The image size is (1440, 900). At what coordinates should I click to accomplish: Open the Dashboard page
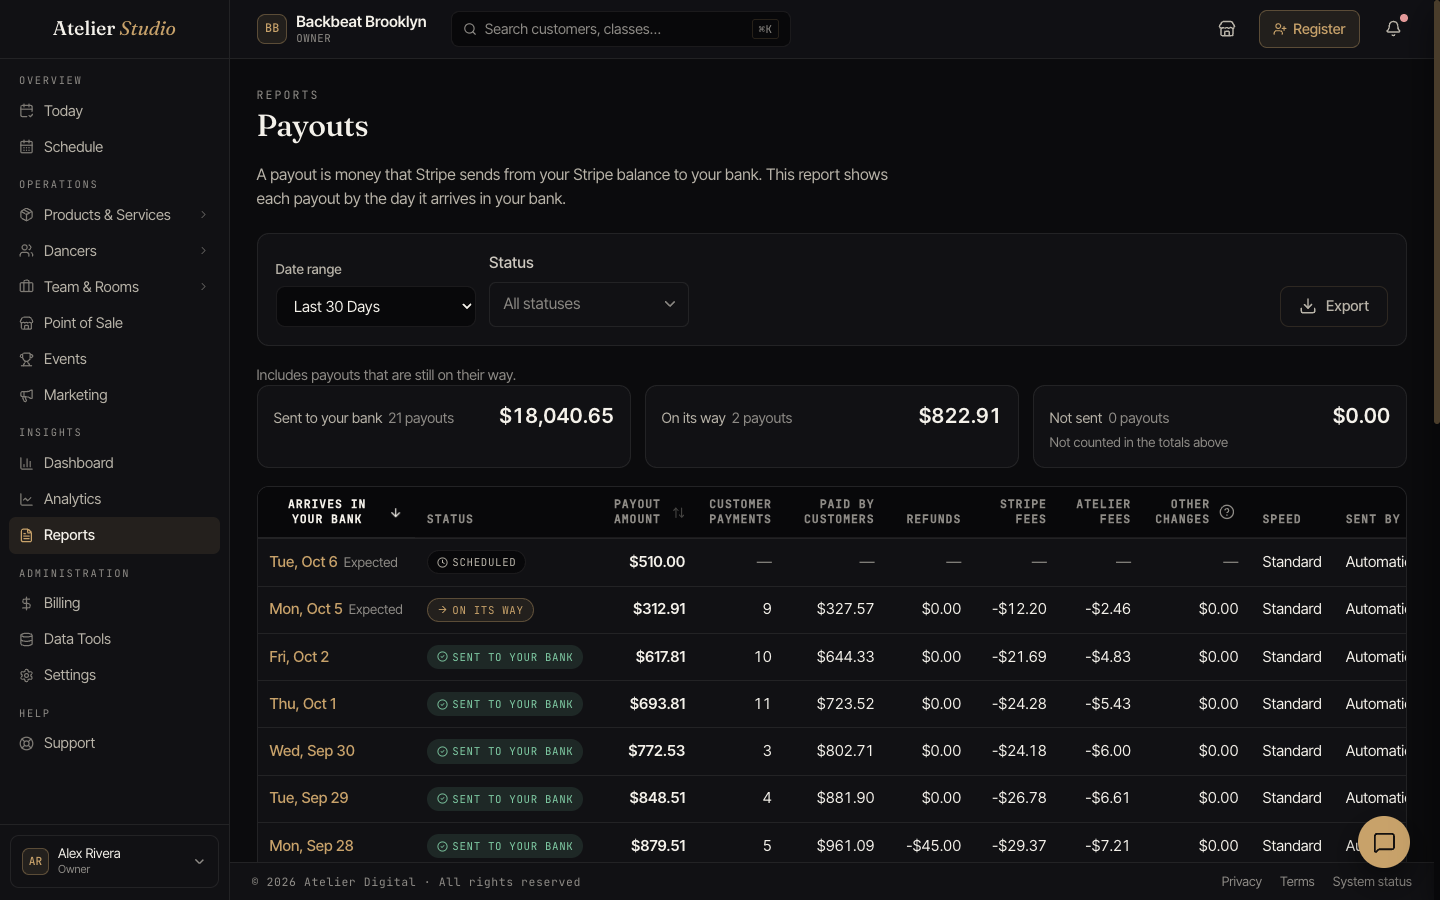114,463
